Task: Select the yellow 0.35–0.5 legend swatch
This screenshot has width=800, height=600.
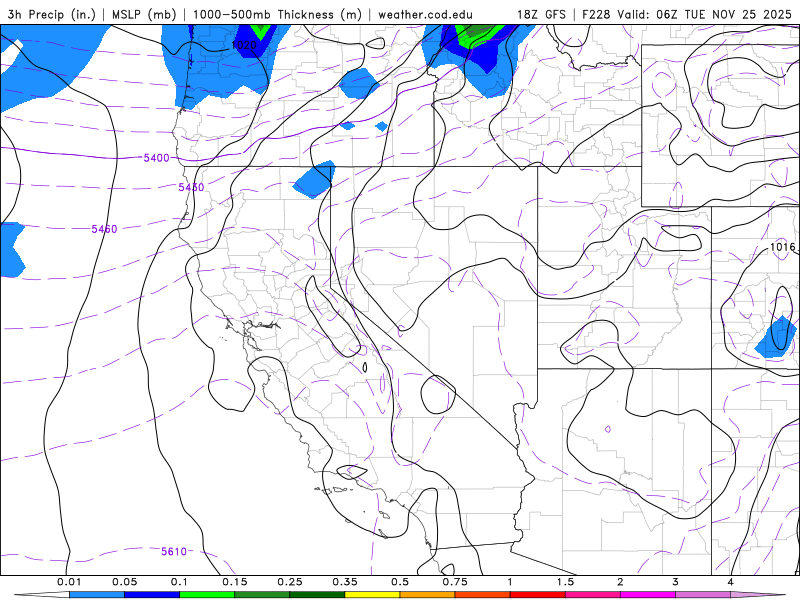Action: point(372,595)
